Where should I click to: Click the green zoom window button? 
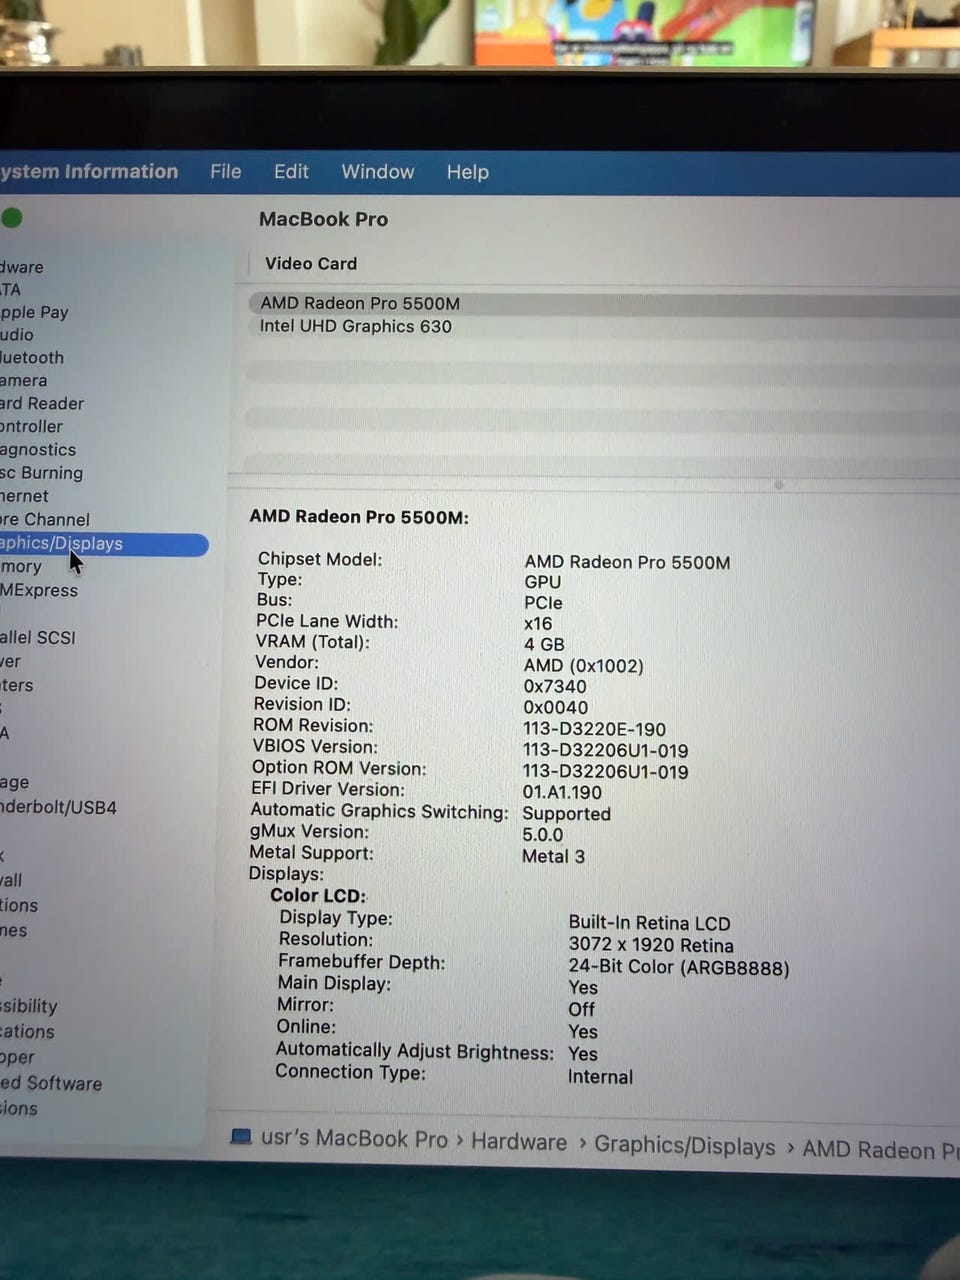point(11,217)
